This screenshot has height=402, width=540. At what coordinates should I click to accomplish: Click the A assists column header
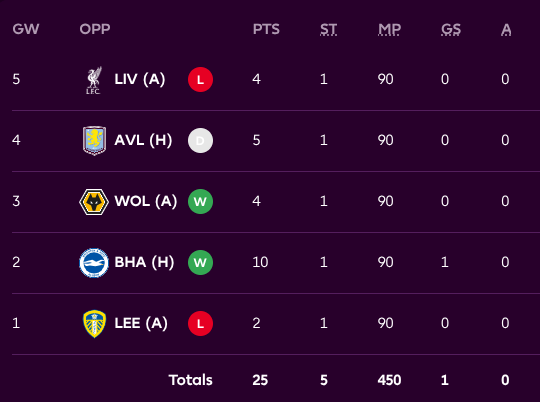pos(506,29)
